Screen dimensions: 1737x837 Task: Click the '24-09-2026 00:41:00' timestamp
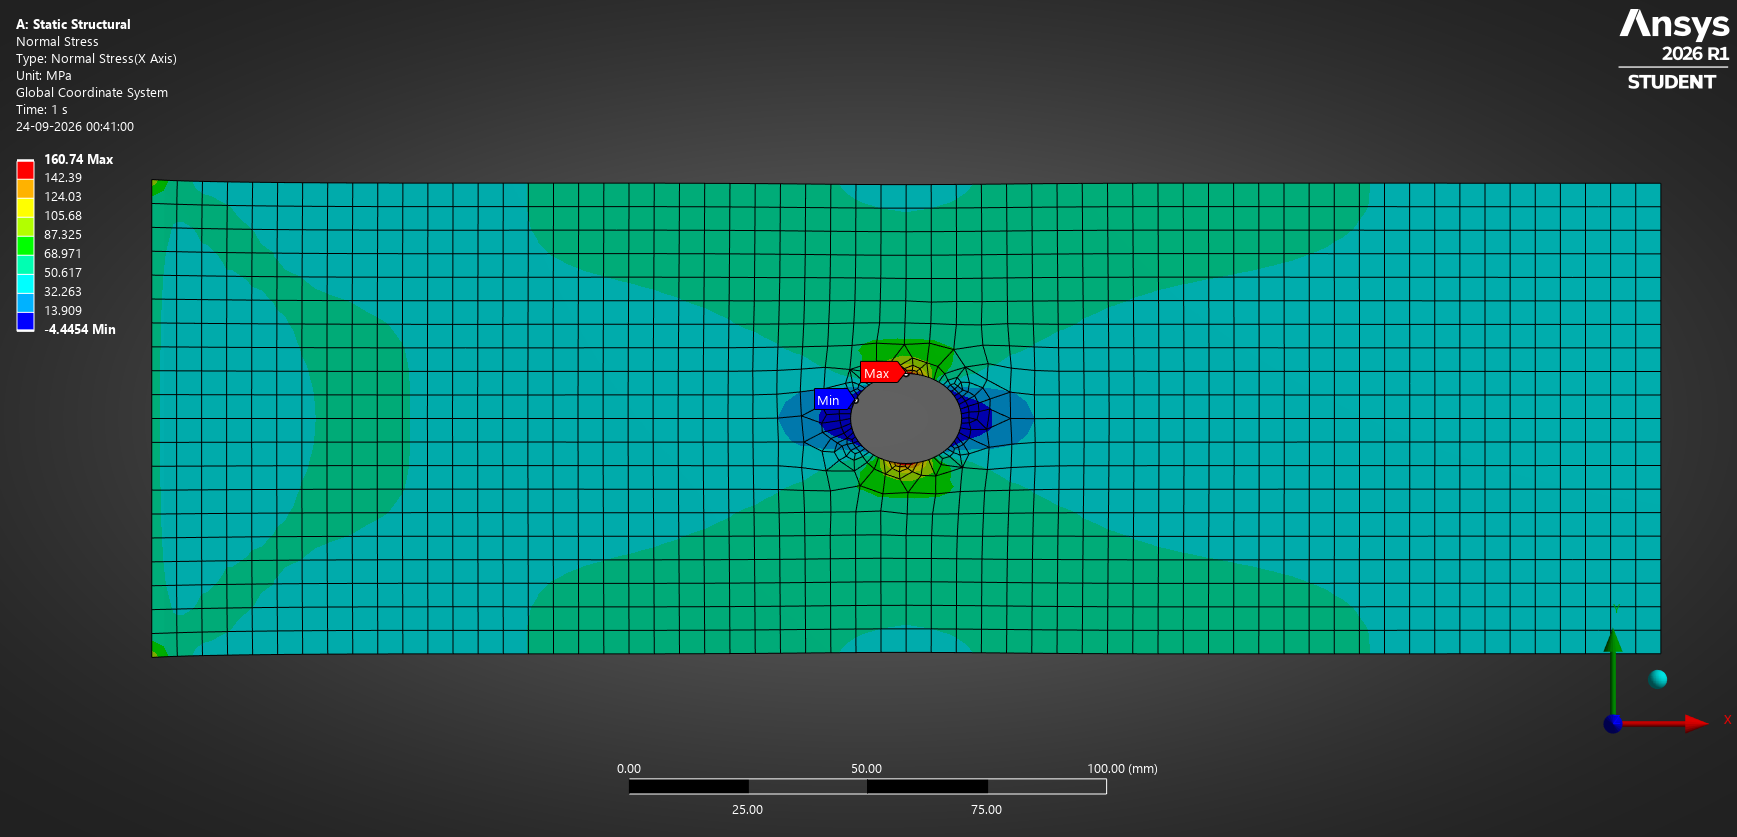(x=75, y=127)
